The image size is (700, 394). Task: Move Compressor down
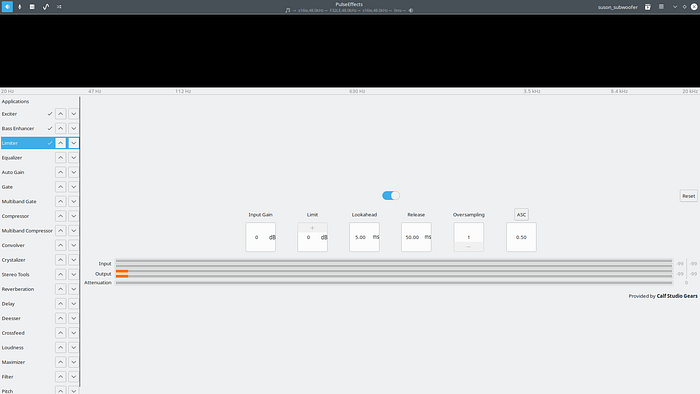pyautogui.click(x=73, y=216)
